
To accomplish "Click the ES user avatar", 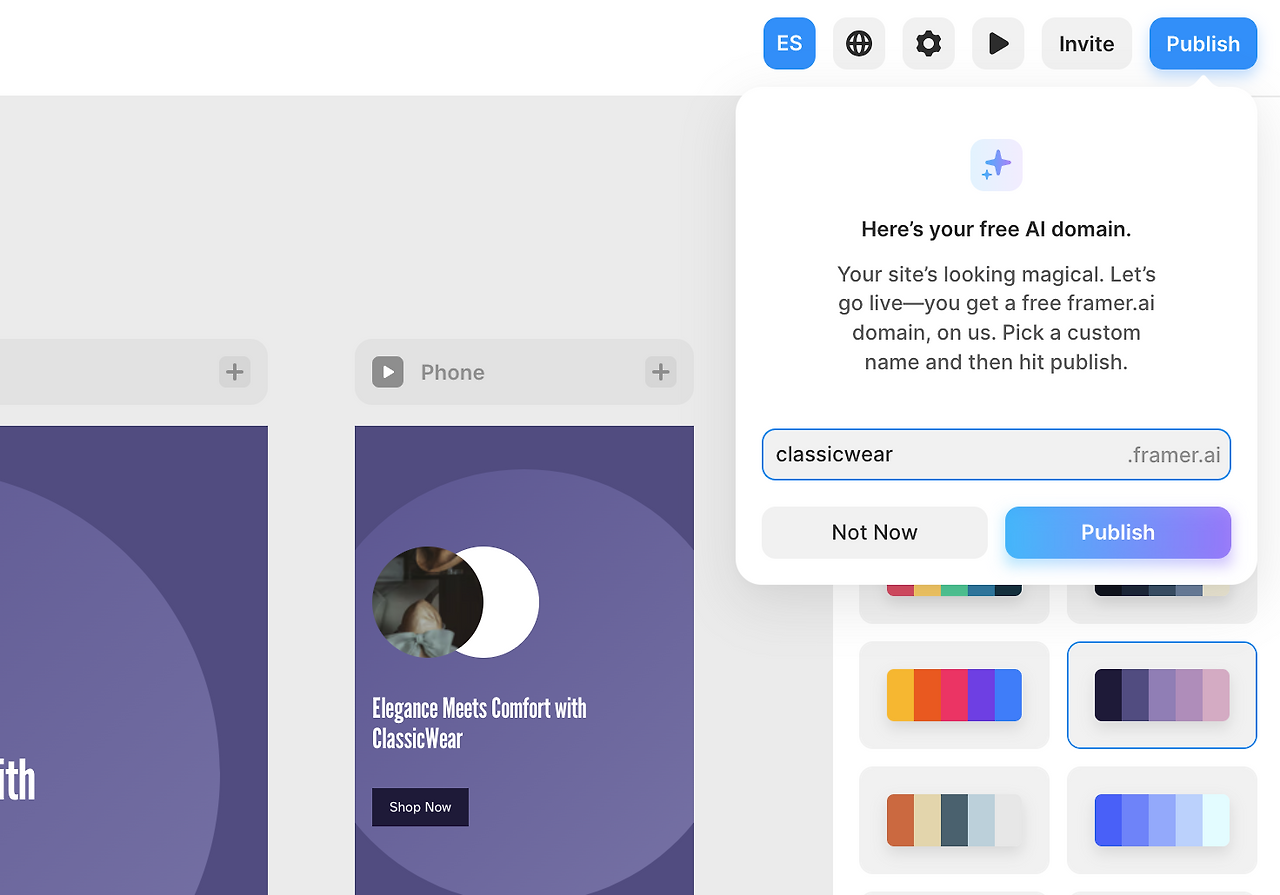I will point(789,44).
